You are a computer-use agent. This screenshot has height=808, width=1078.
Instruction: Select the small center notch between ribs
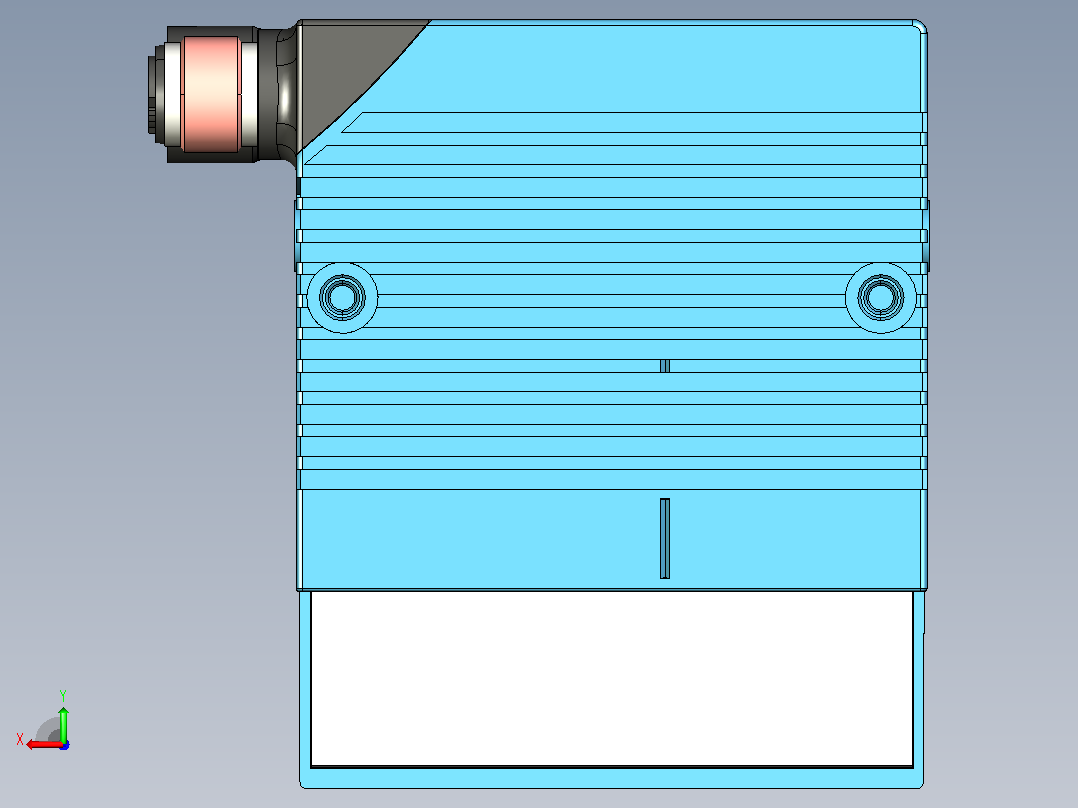click(665, 366)
